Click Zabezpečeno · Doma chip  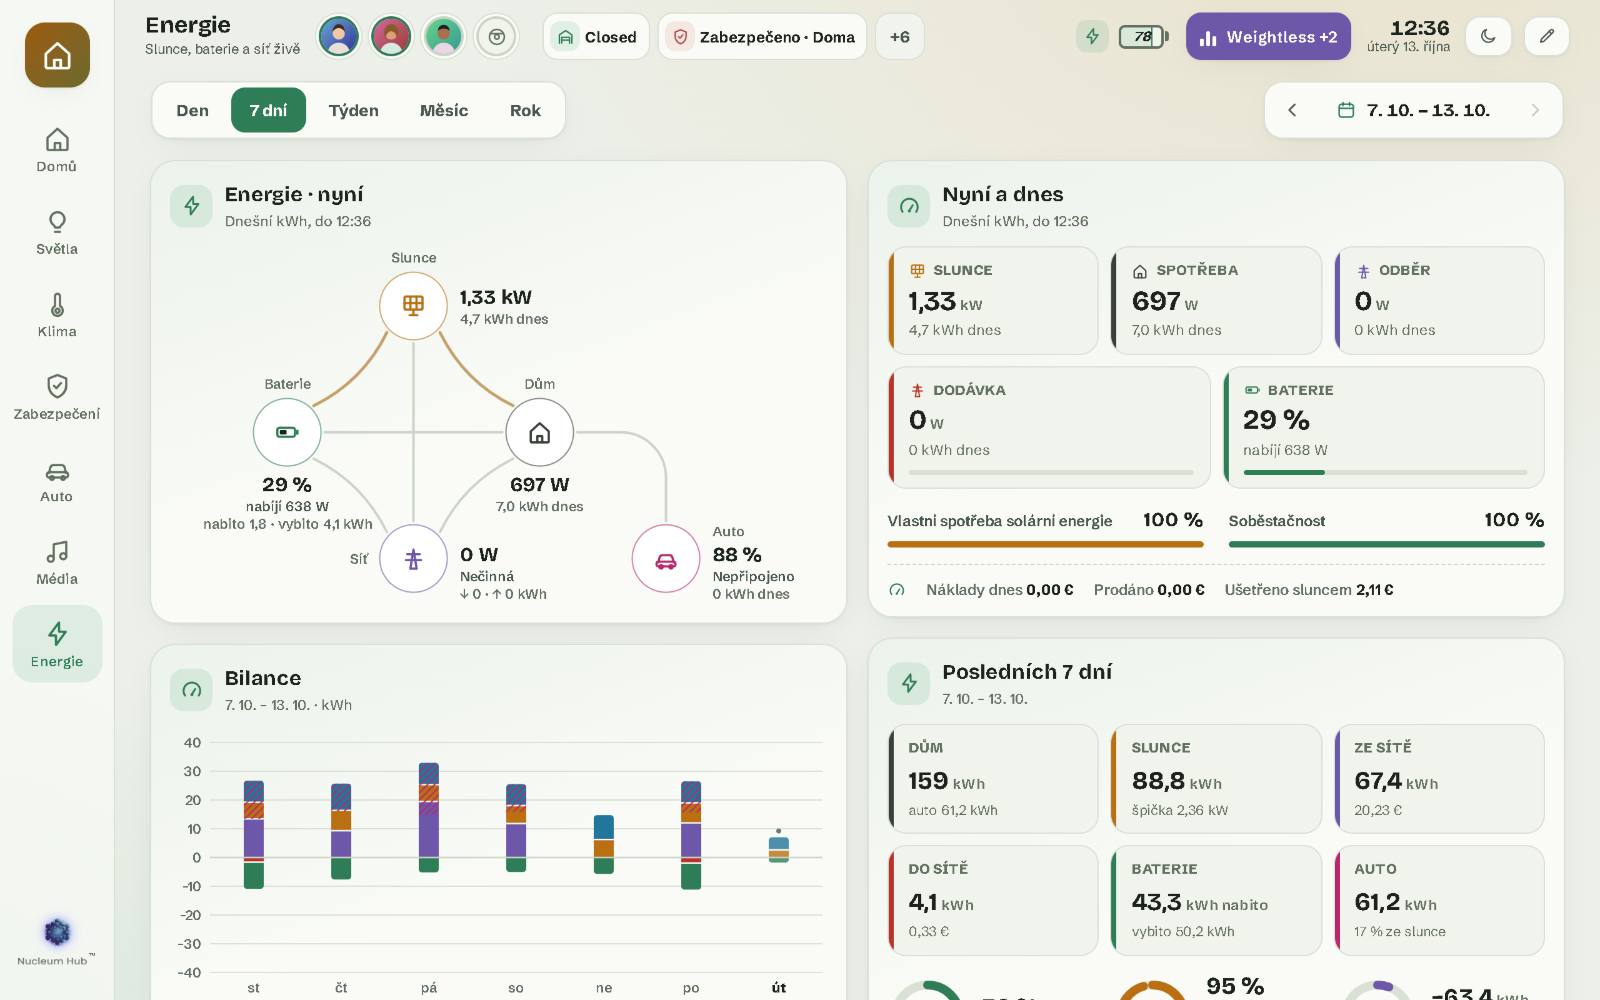click(x=762, y=37)
